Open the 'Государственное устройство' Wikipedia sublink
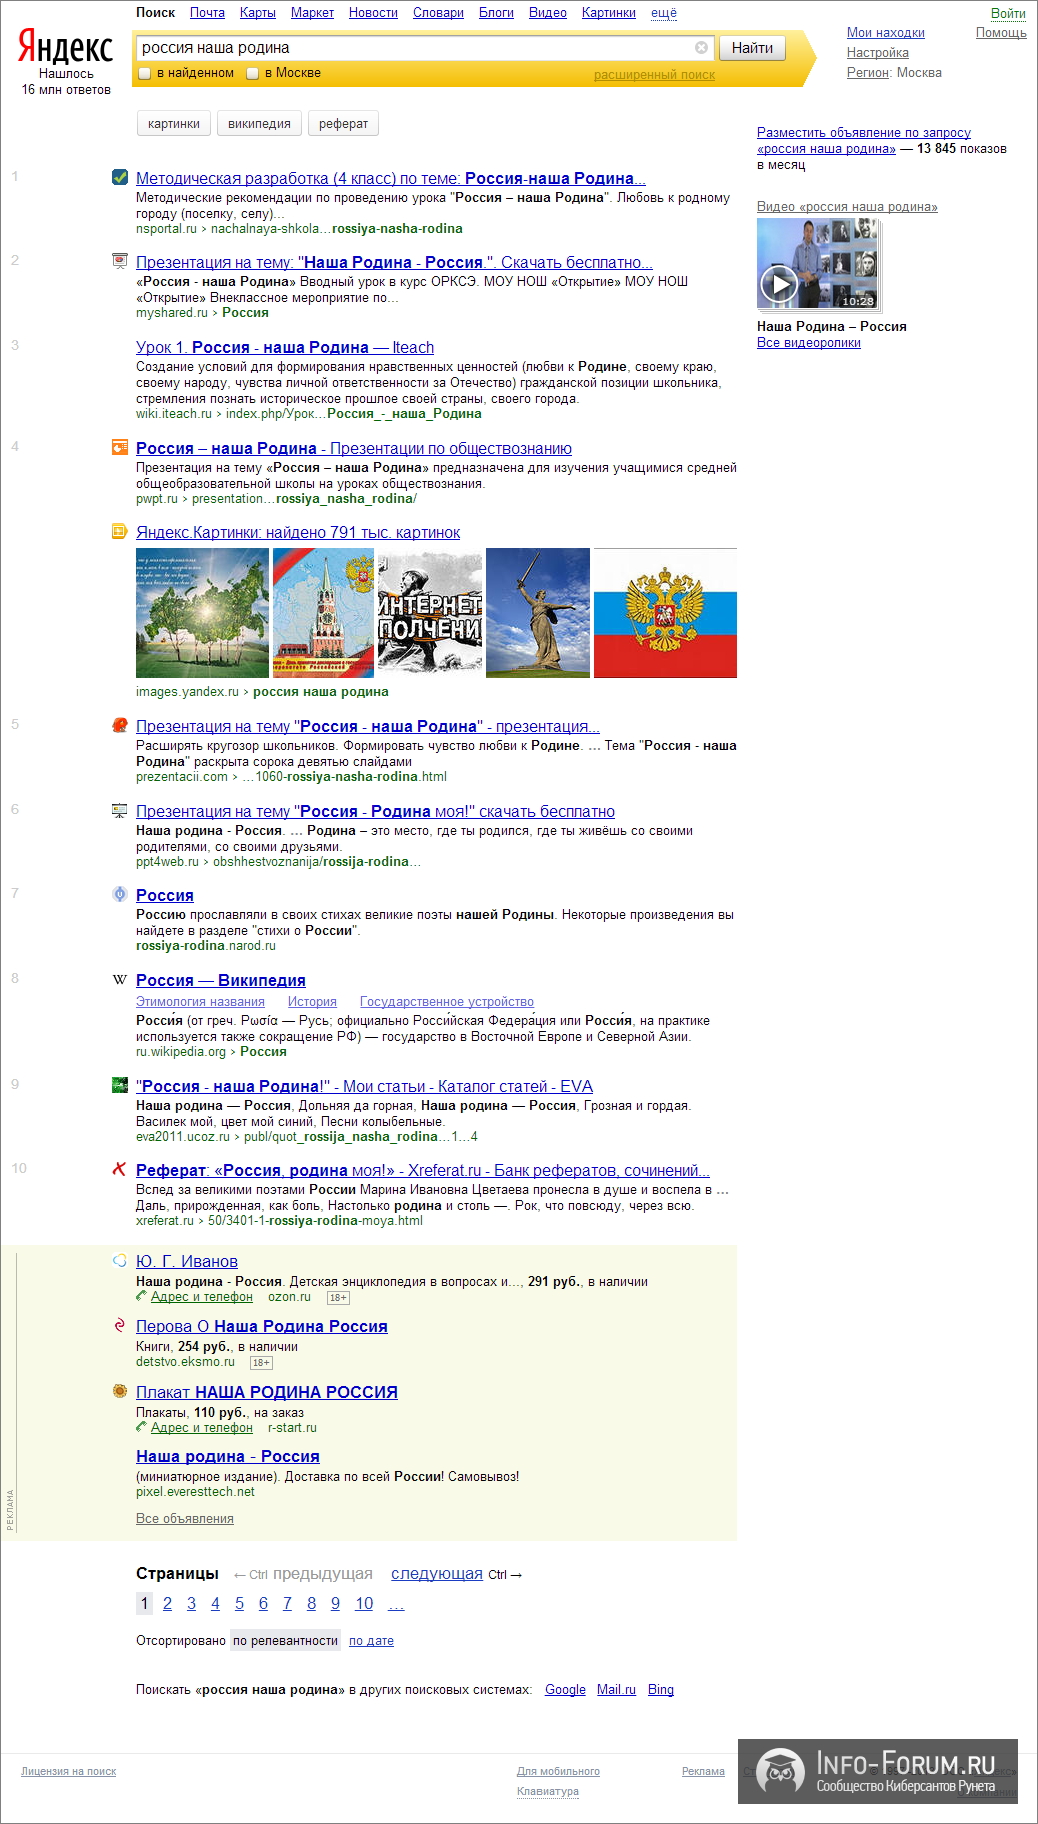This screenshot has width=1038, height=1824. point(447,1002)
